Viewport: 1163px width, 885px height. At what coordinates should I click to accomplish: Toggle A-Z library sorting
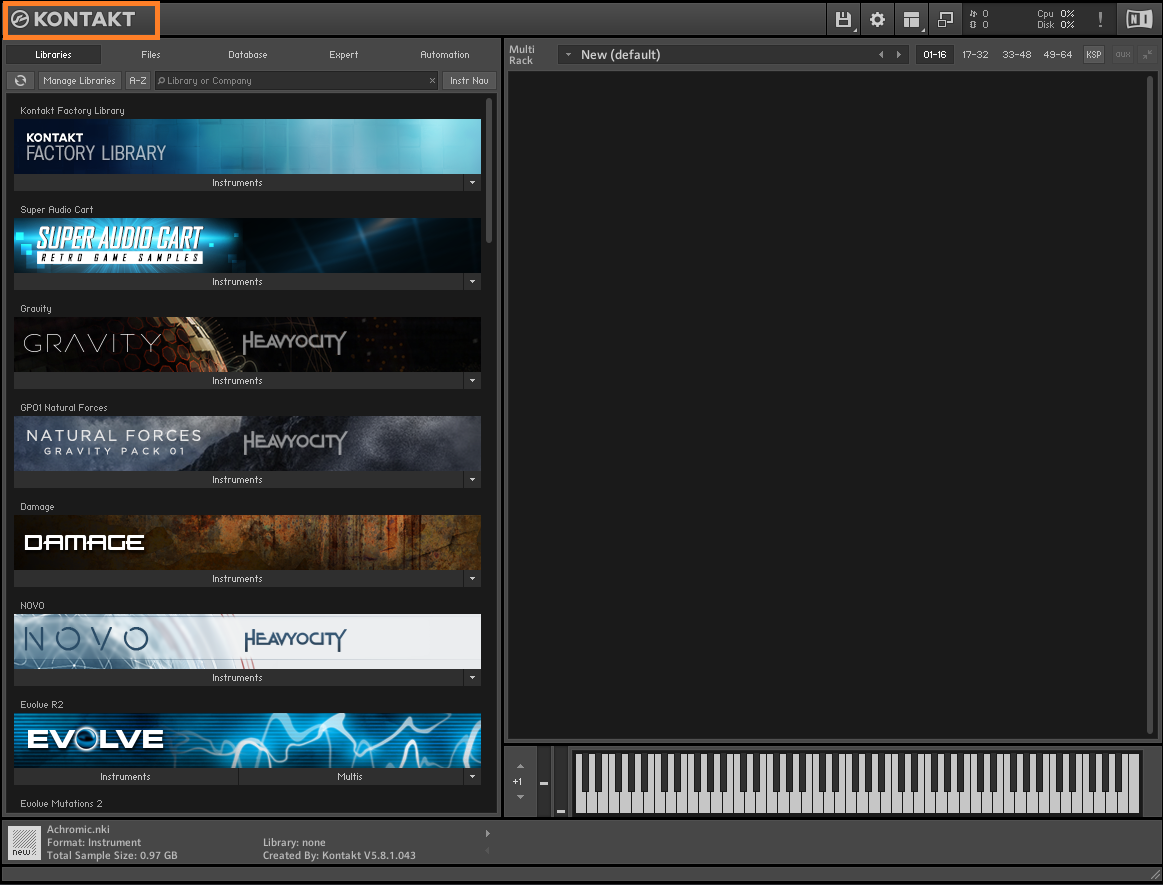pyautogui.click(x=138, y=80)
